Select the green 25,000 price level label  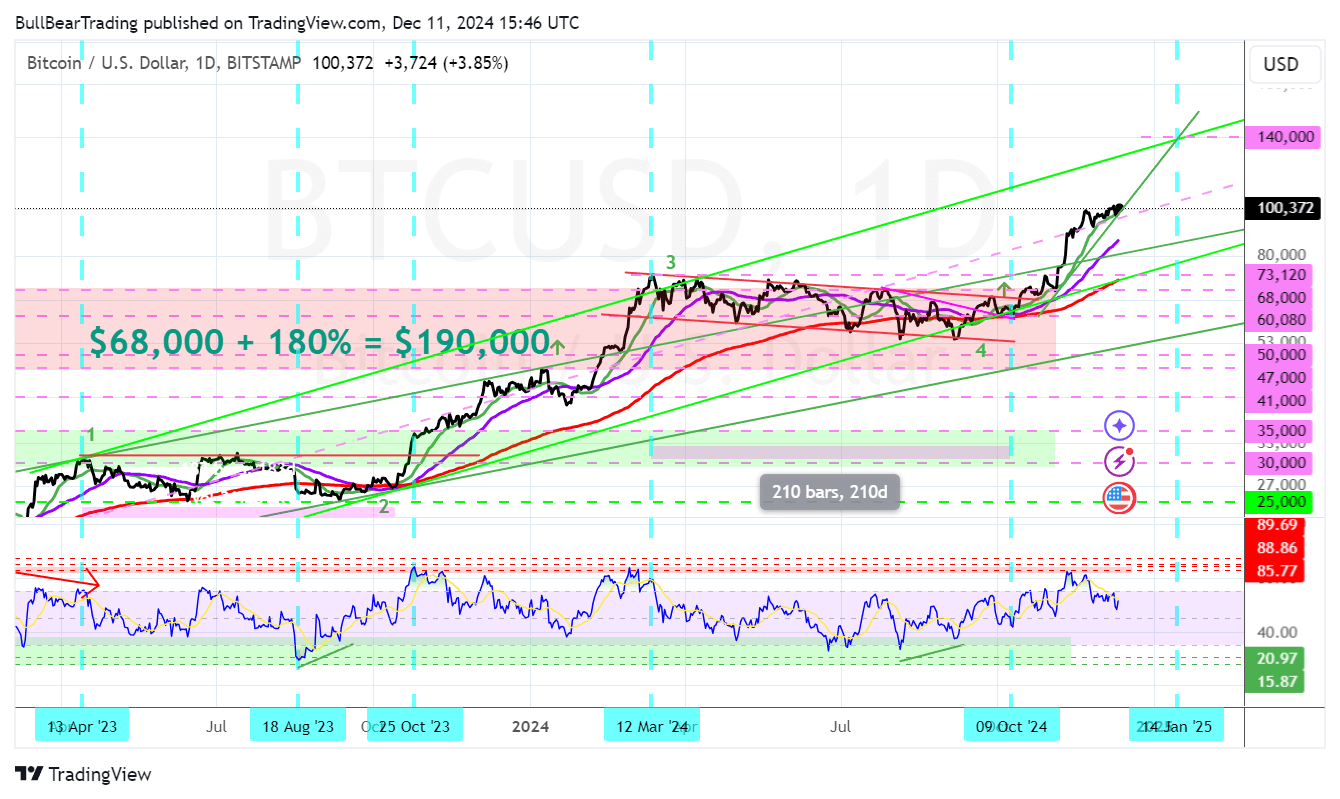pos(1283,501)
